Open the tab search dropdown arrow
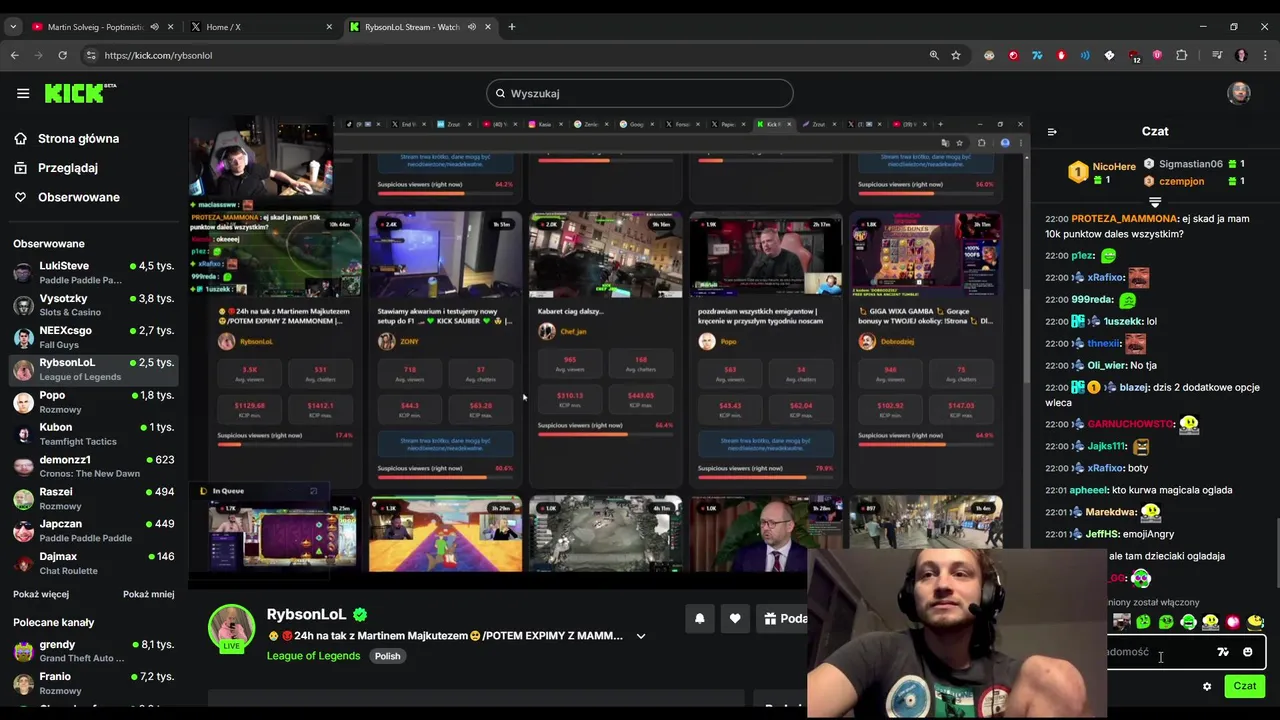The width and height of the screenshot is (1280, 720). 11,27
